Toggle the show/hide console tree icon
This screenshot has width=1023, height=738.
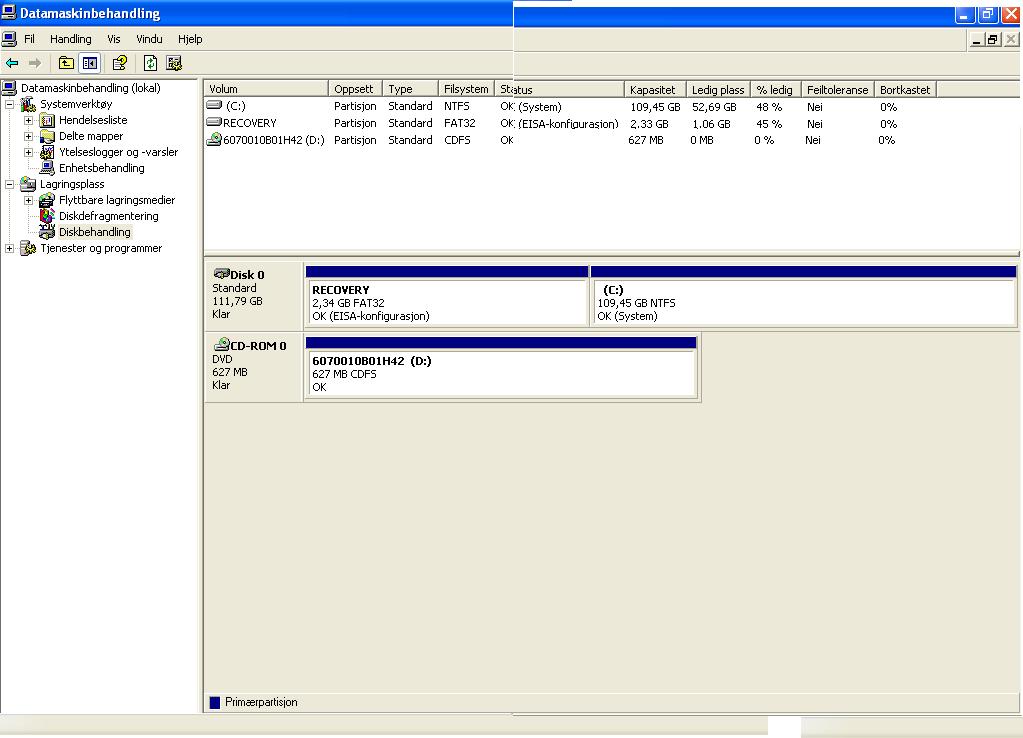click(89, 63)
